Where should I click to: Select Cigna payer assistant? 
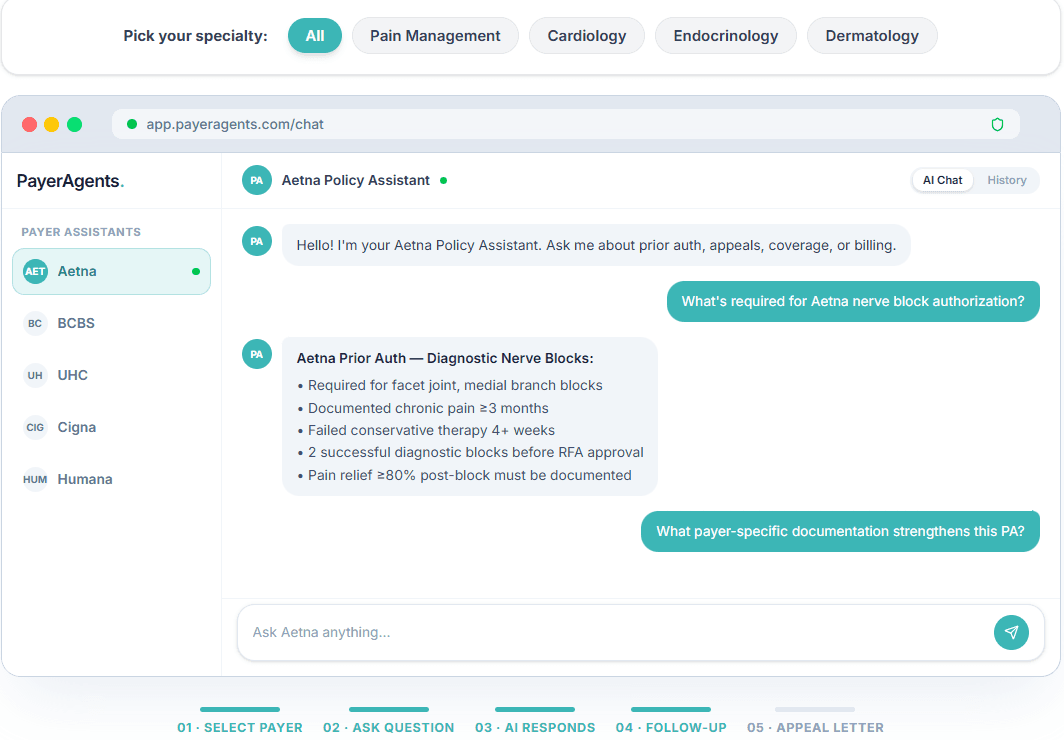tap(111, 427)
